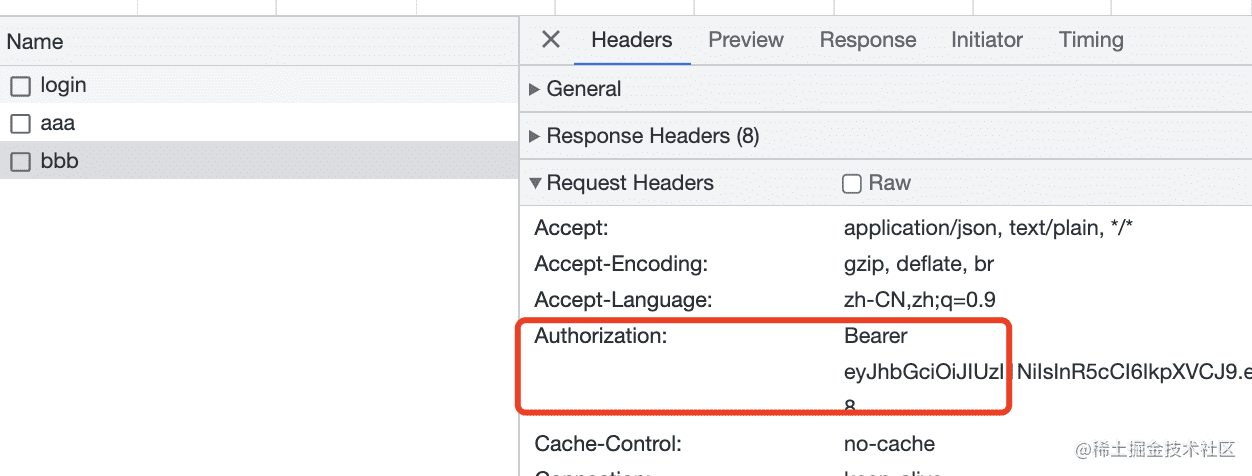Tick the checkbox beside login request
The image size is (1252, 476).
[x=20, y=87]
